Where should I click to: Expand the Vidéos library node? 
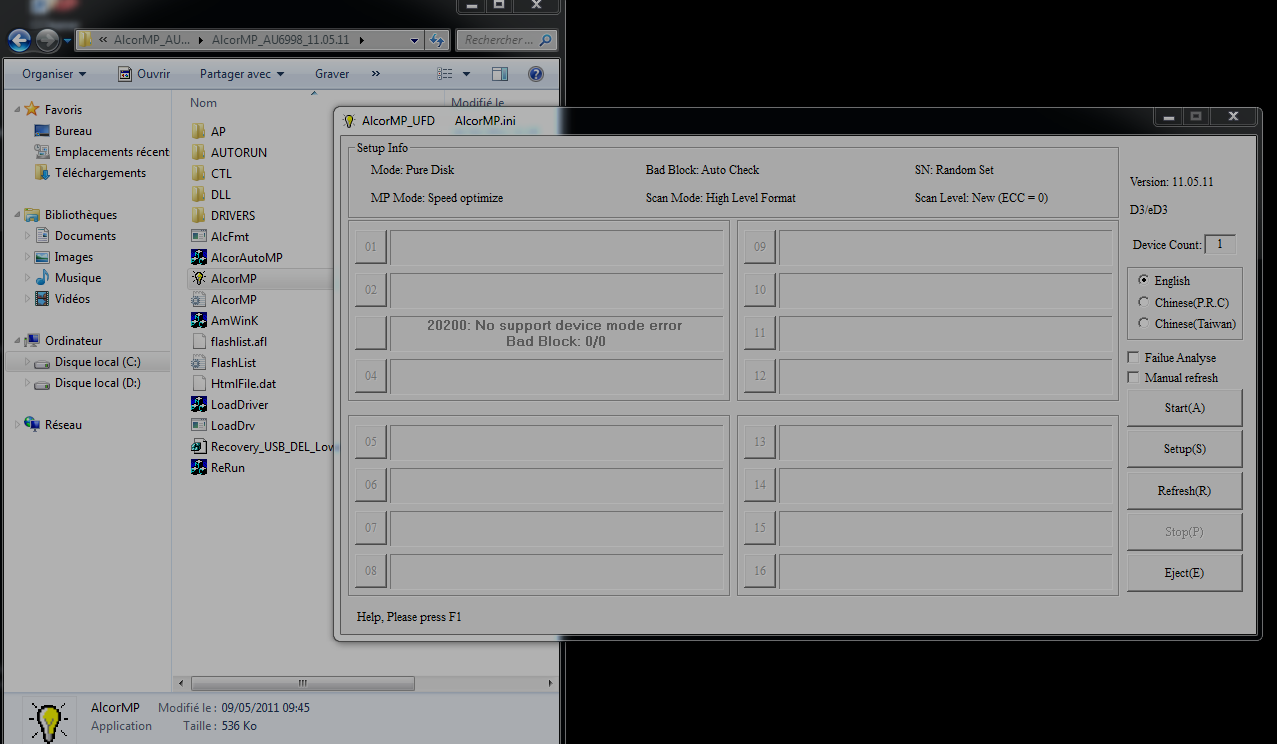pyautogui.click(x=28, y=299)
